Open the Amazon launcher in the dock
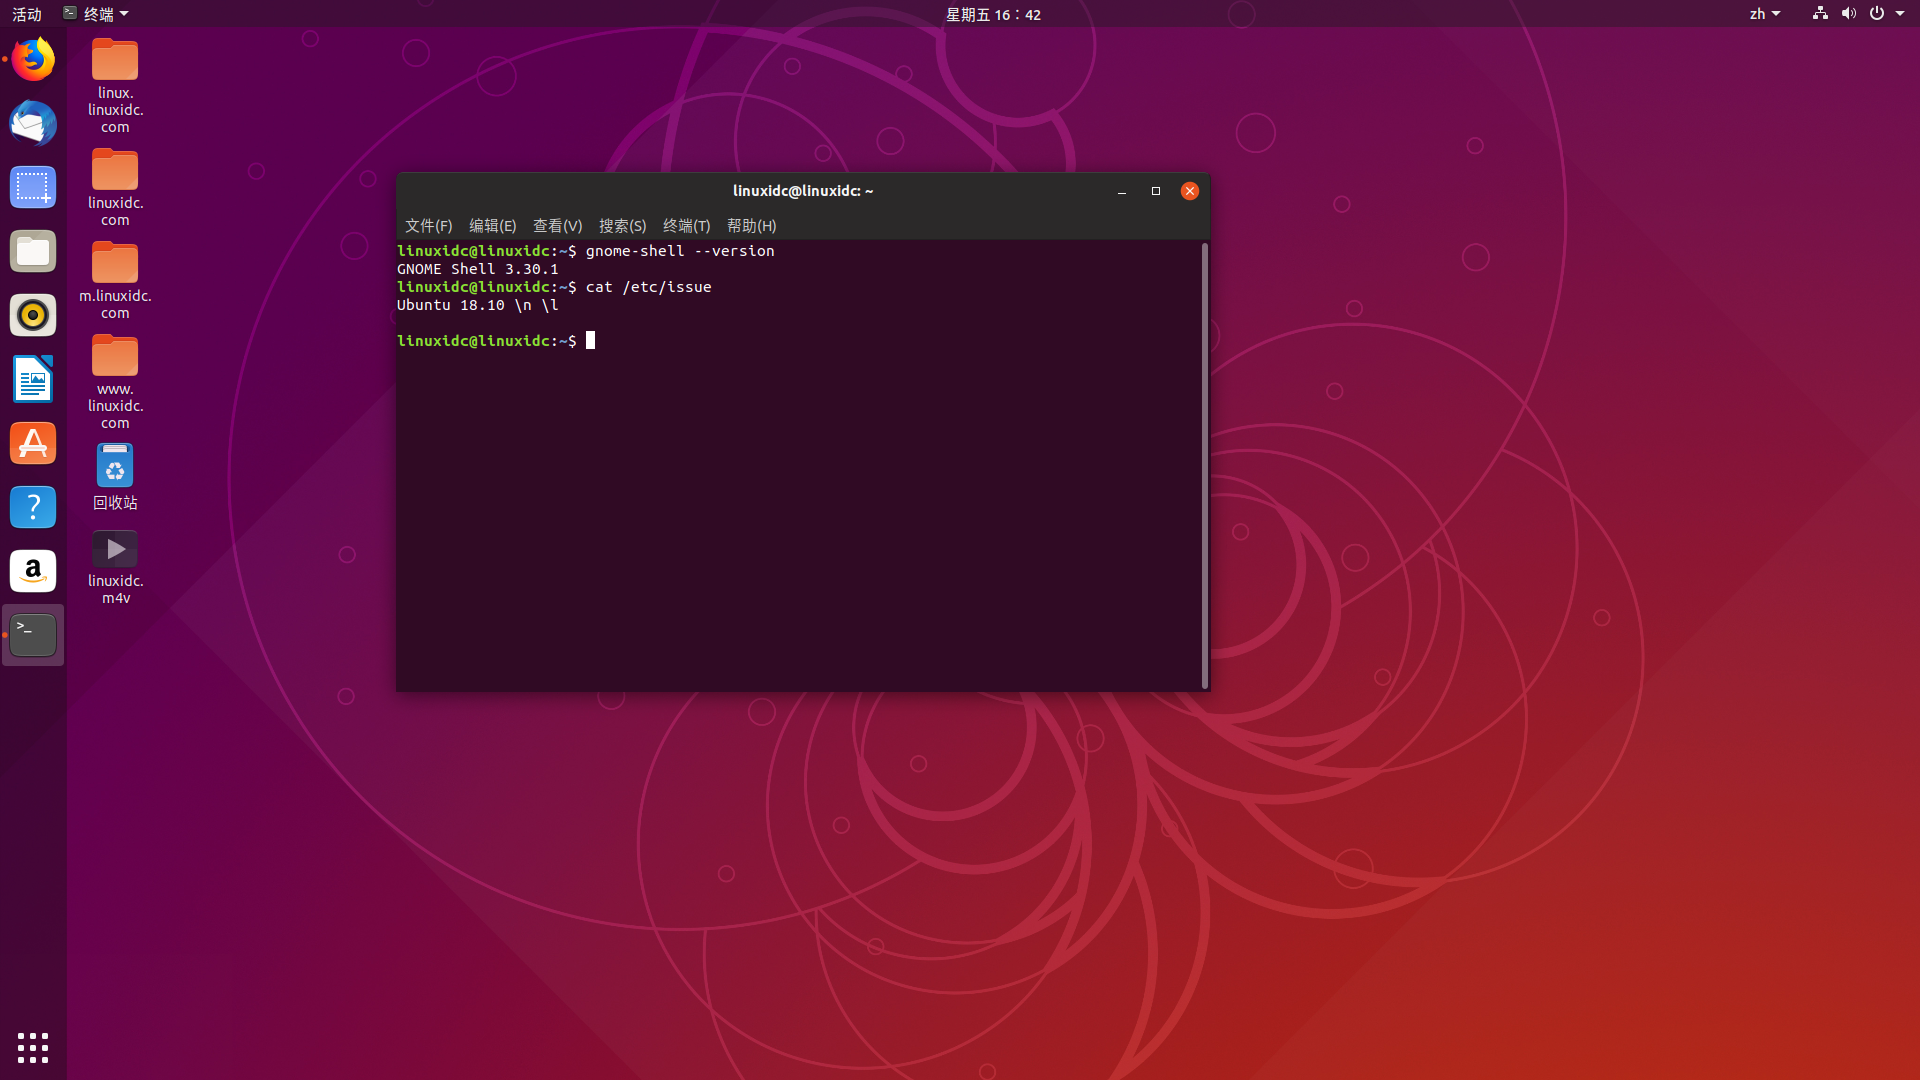1920x1080 pixels. (33, 572)
